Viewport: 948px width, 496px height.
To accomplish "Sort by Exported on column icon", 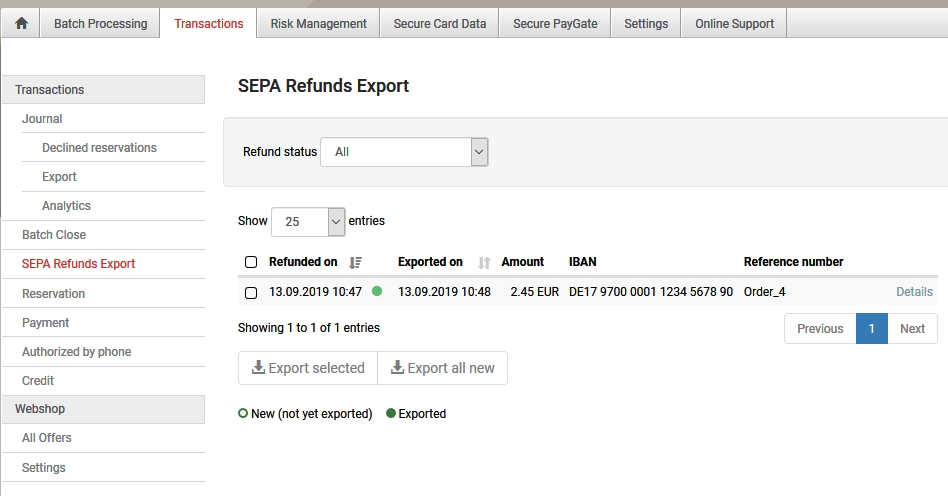I will 484,263.
